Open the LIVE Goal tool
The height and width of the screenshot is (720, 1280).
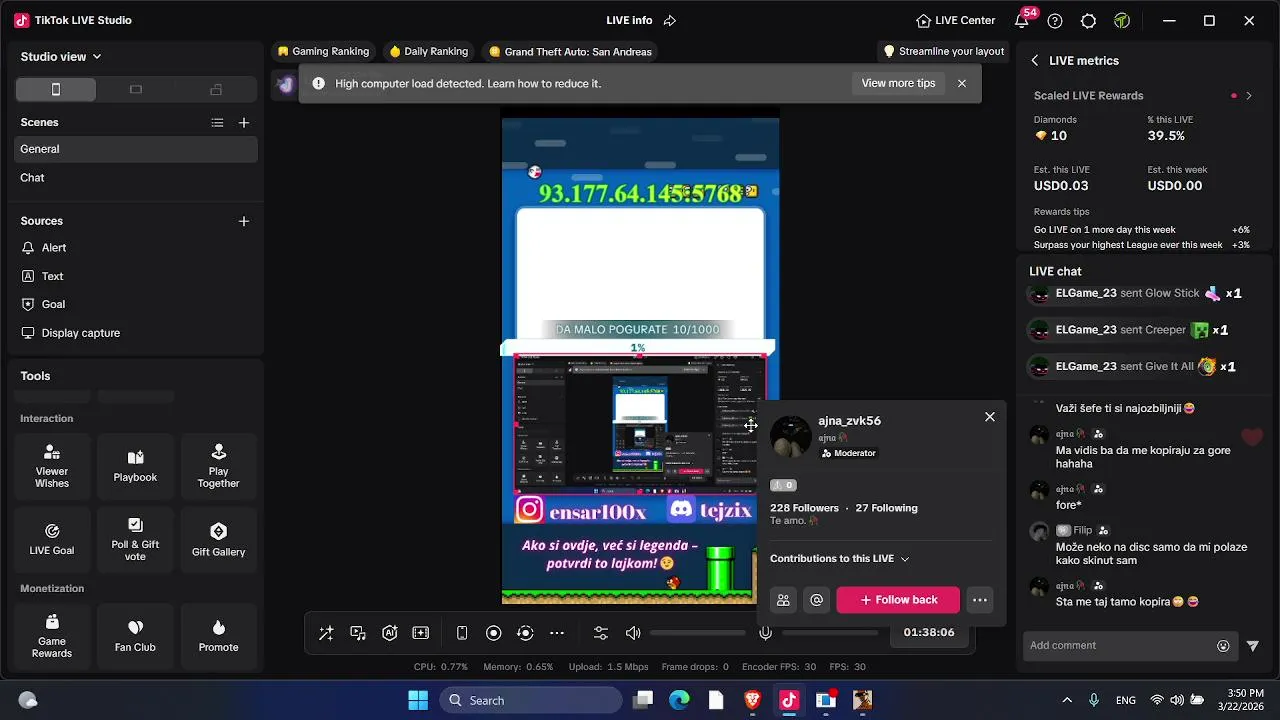[x=52, y=540]
